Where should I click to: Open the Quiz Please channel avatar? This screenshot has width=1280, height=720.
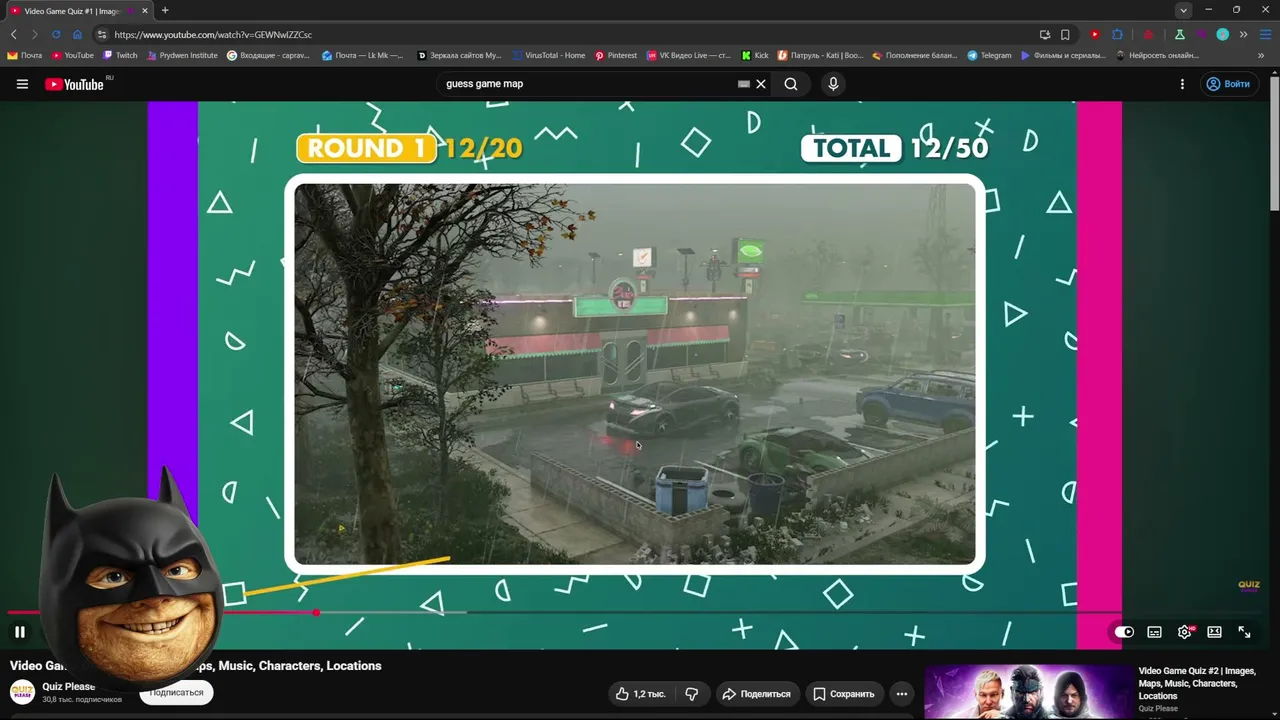pos(22,692)
